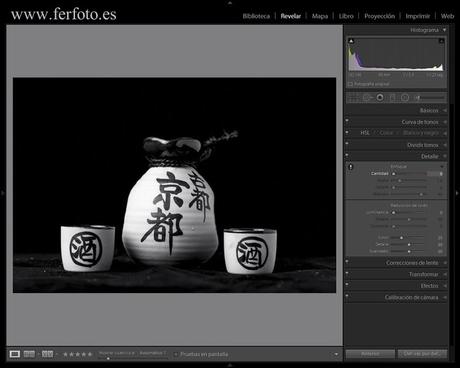Toggle the Dividir tonos panel switch
The width and height of the screenshot is (460, 368).
[x=347, y=143]
